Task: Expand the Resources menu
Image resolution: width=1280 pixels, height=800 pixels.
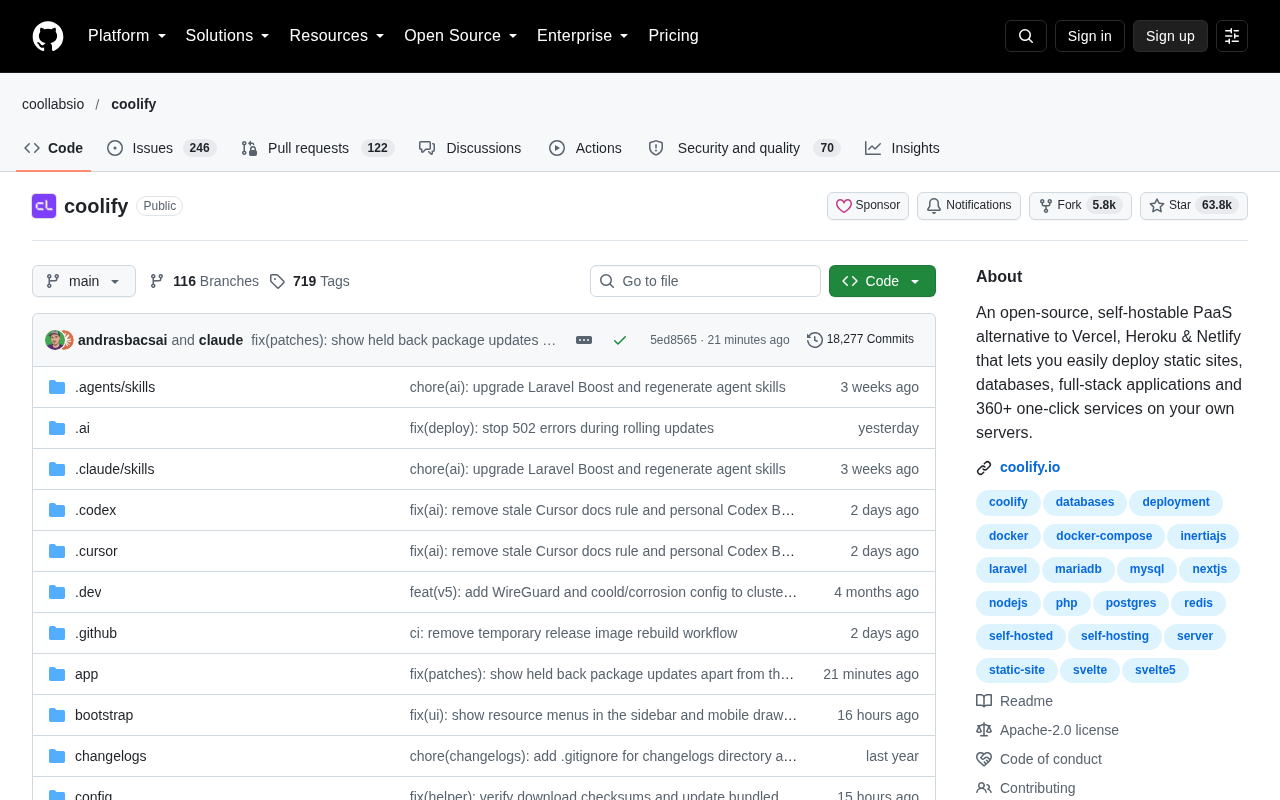Action: pos(337,36)
